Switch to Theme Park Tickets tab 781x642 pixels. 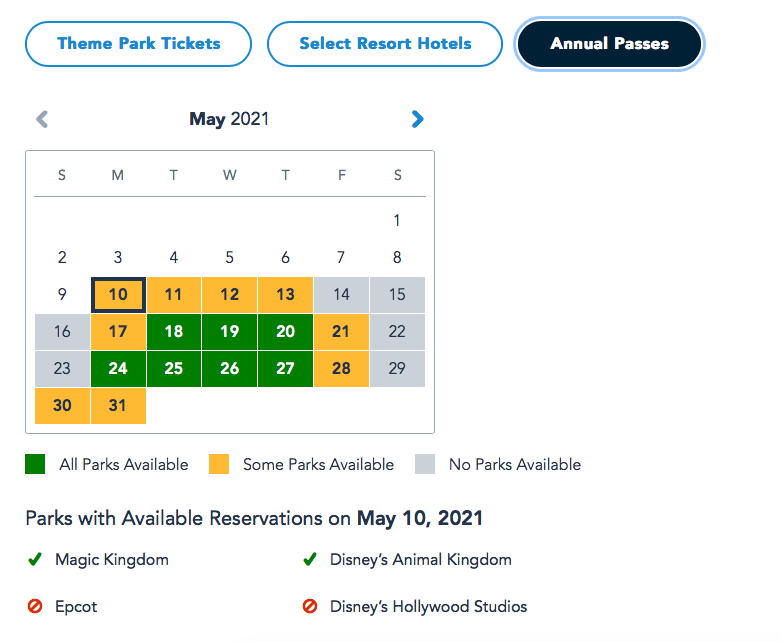[138, 44]
